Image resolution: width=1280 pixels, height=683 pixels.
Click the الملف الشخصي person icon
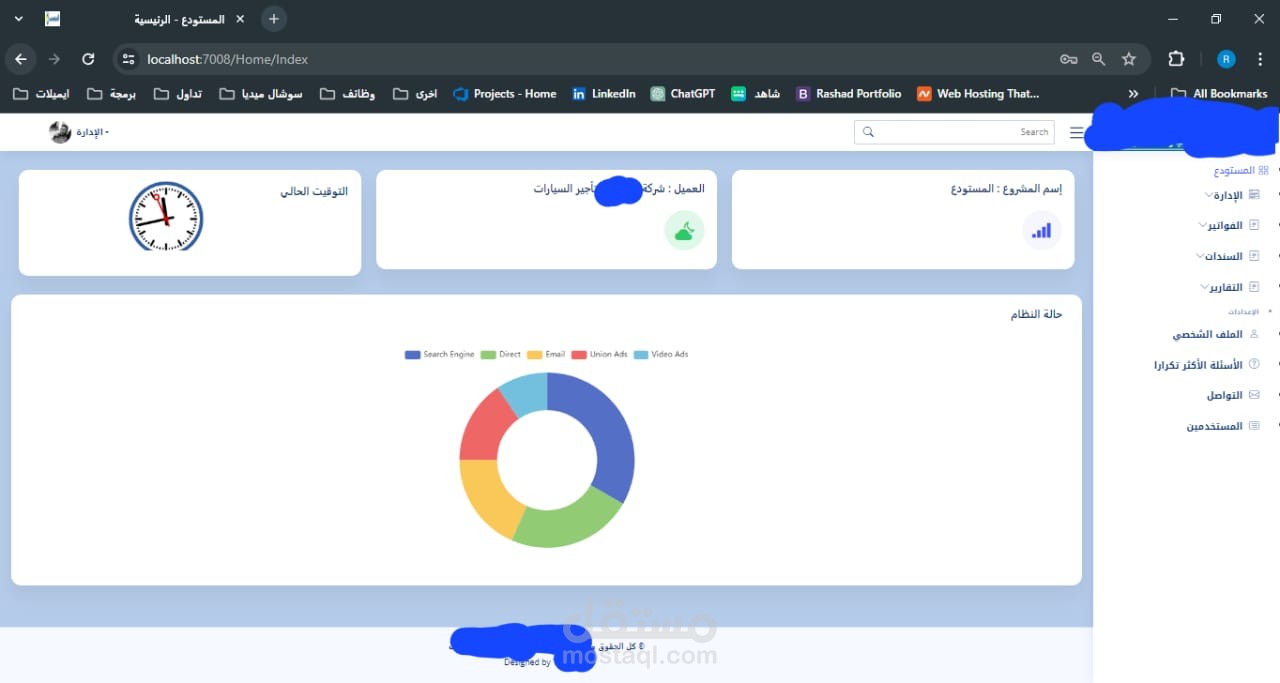1255,334
